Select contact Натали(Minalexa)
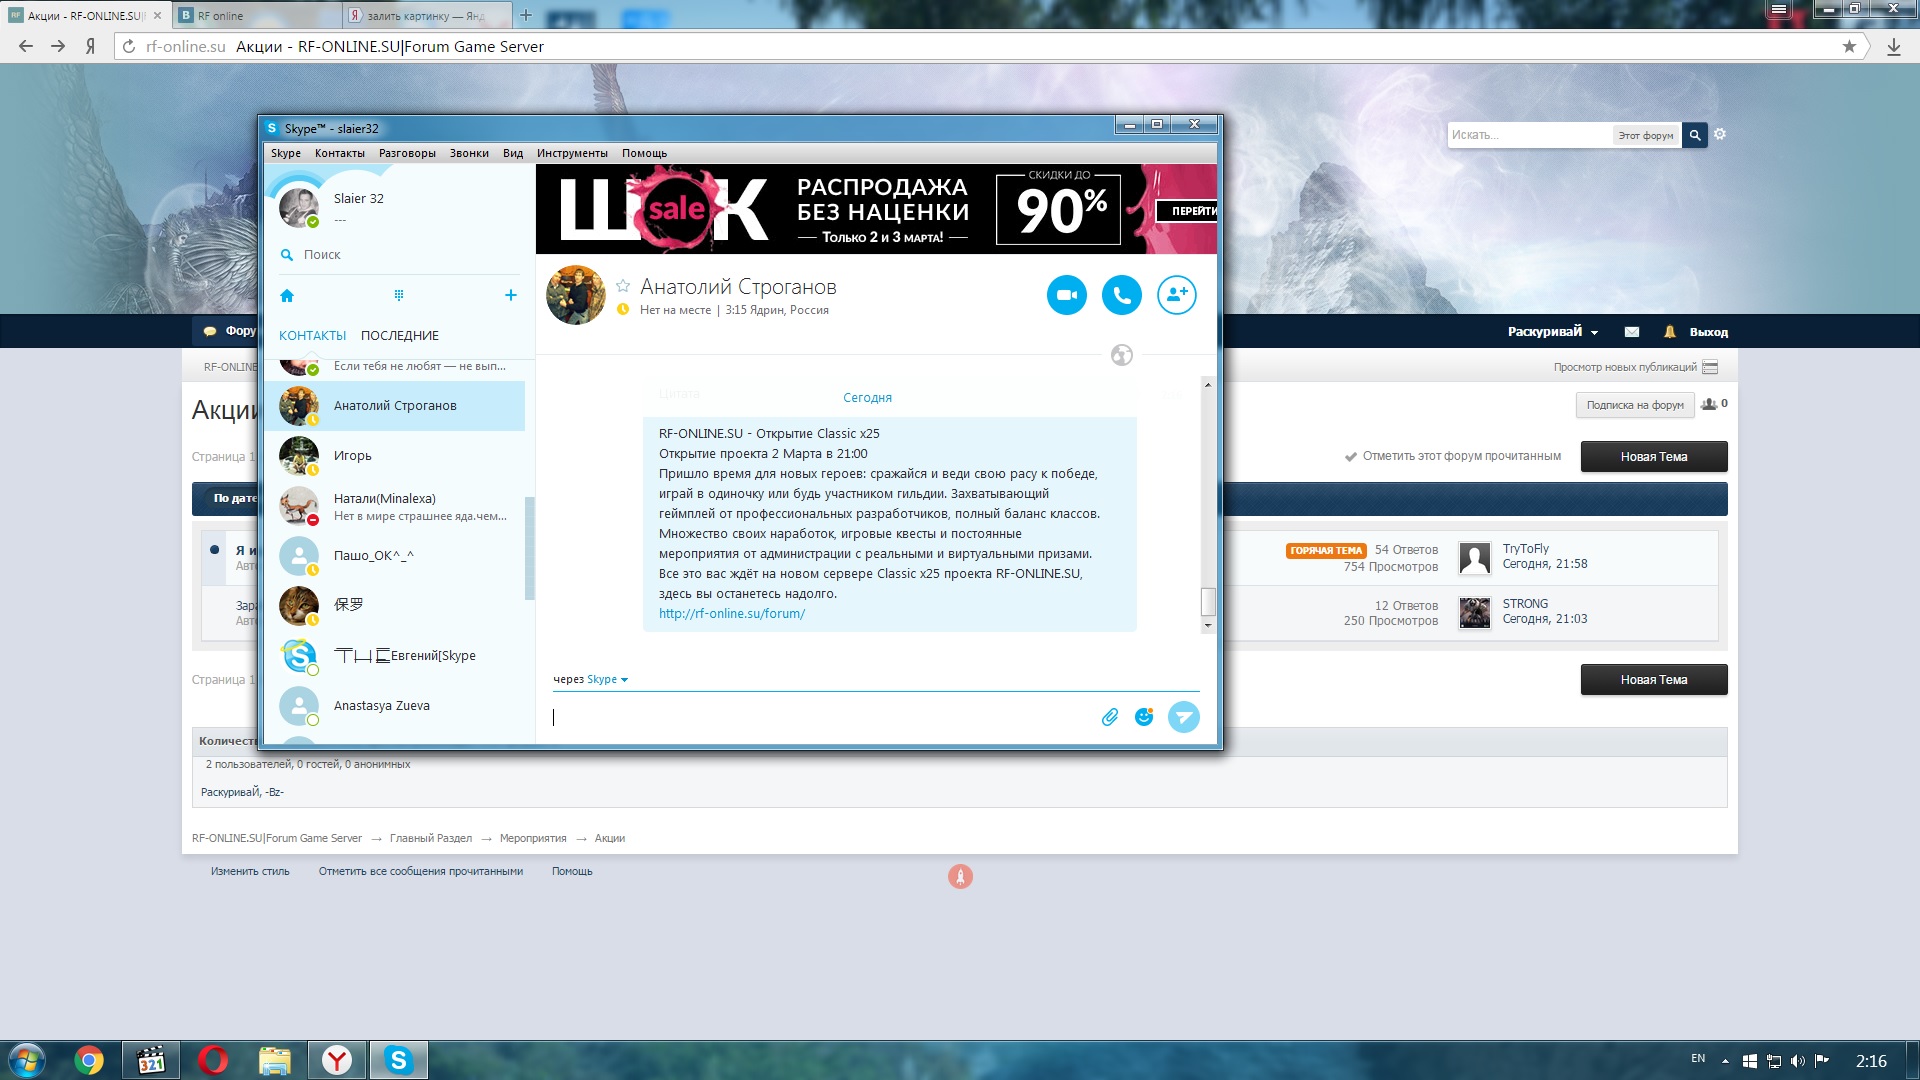The width and height of the screenshot is (1920, 1080). (x=394, y=506)
